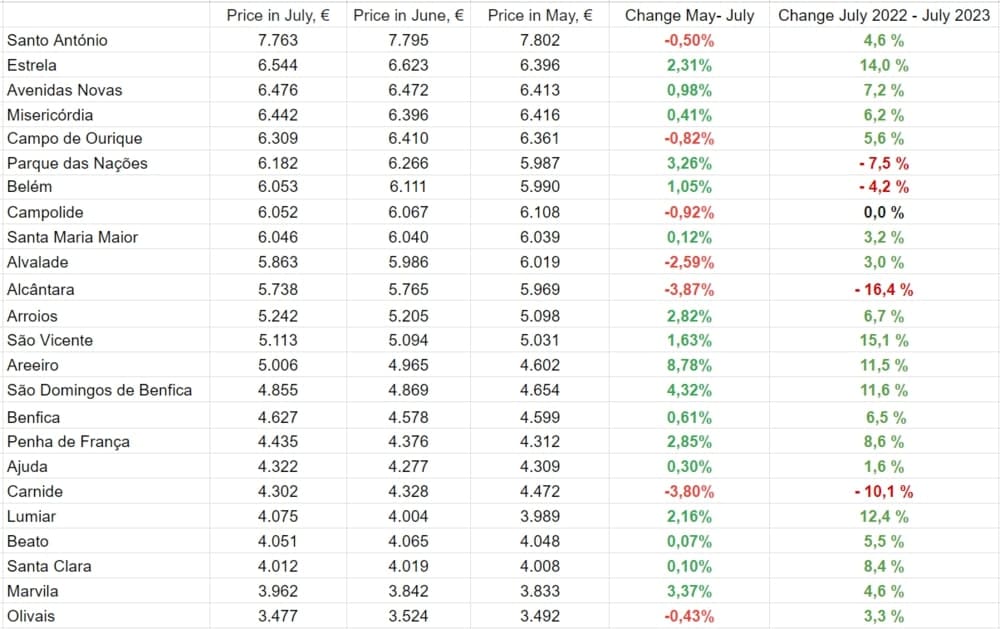Select the Campolide 0,0 % cell
The image size is (1000, 629).
tap(884, 212)
